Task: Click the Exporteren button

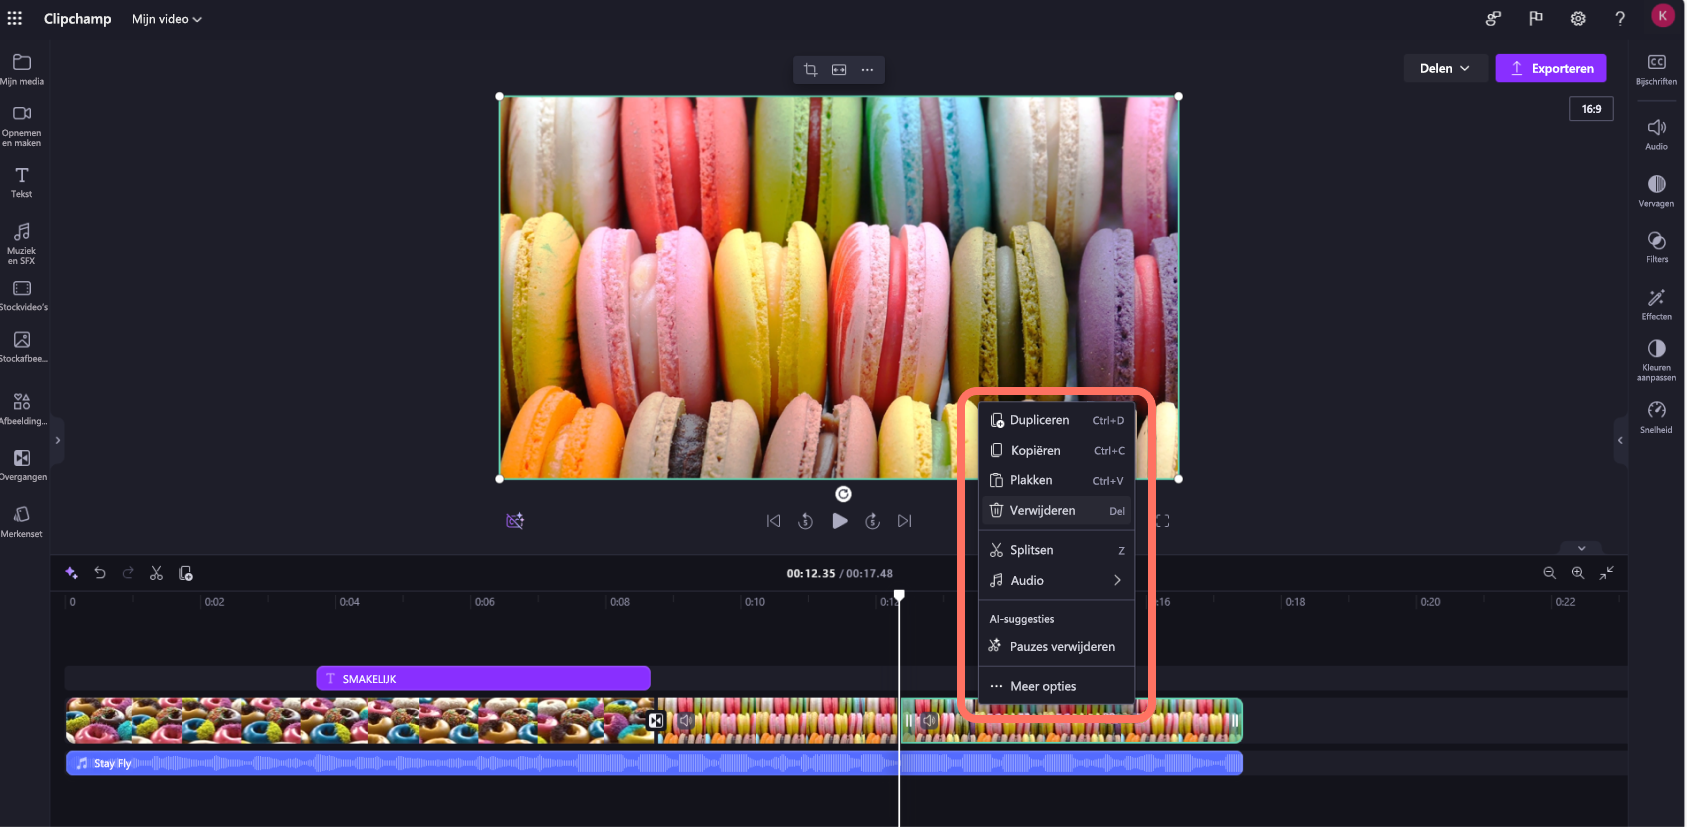Action: pos(1551,68)
